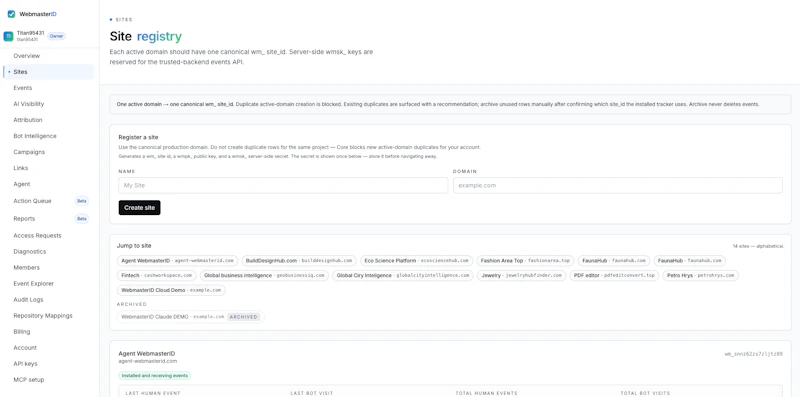The height and width of the screenshot is (397, 800).
Task: Open Reports in sidebar
Action: pyautogui.click(x=24, y=218)
